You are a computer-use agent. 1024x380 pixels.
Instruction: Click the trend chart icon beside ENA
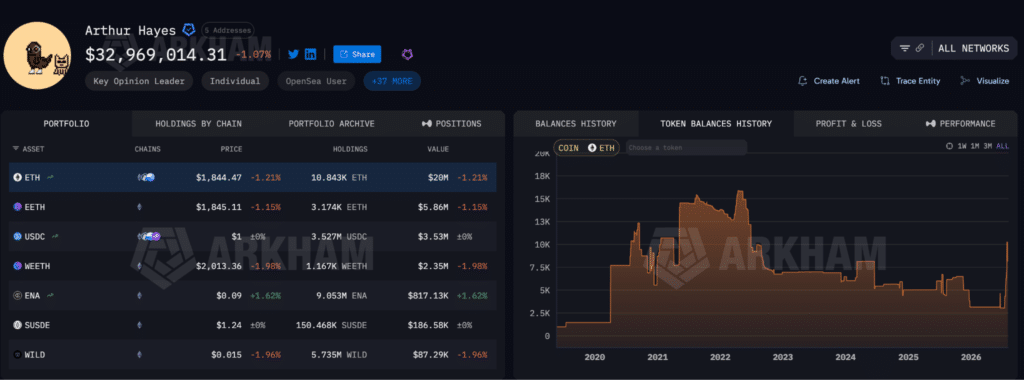coord(50,295)
